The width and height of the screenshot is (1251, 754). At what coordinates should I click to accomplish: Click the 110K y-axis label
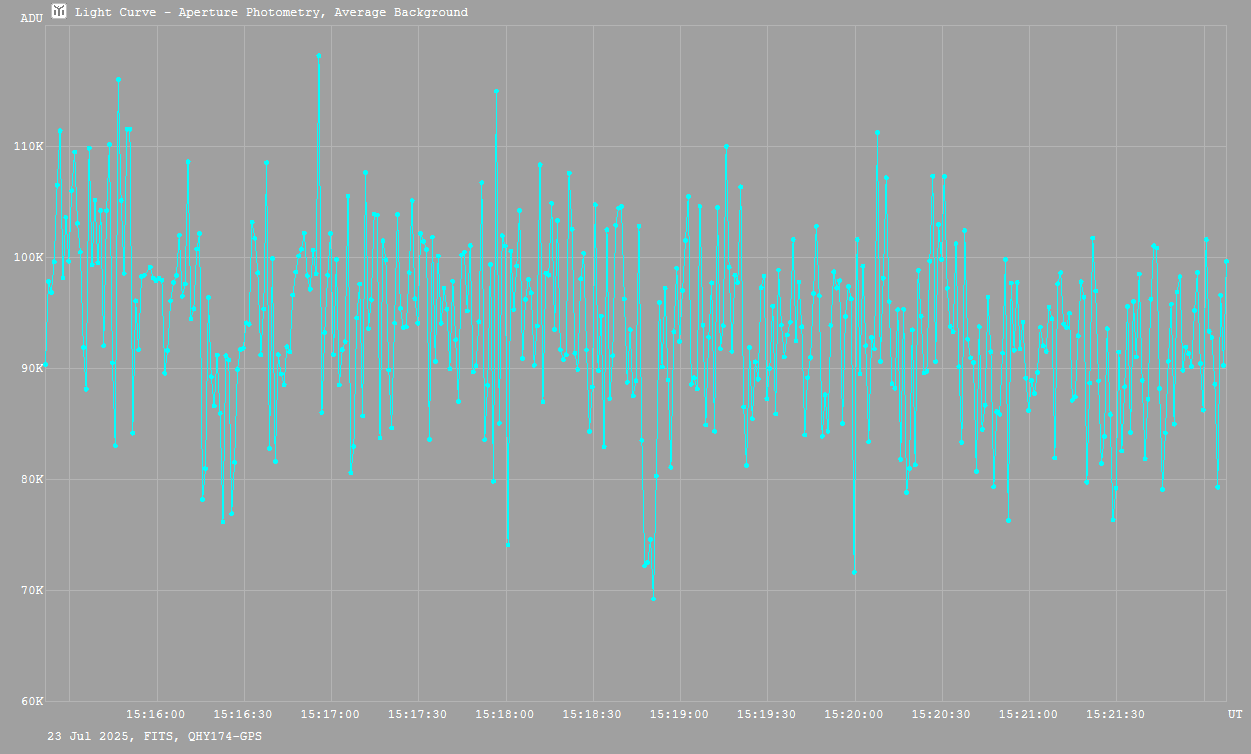coord(28,147)
